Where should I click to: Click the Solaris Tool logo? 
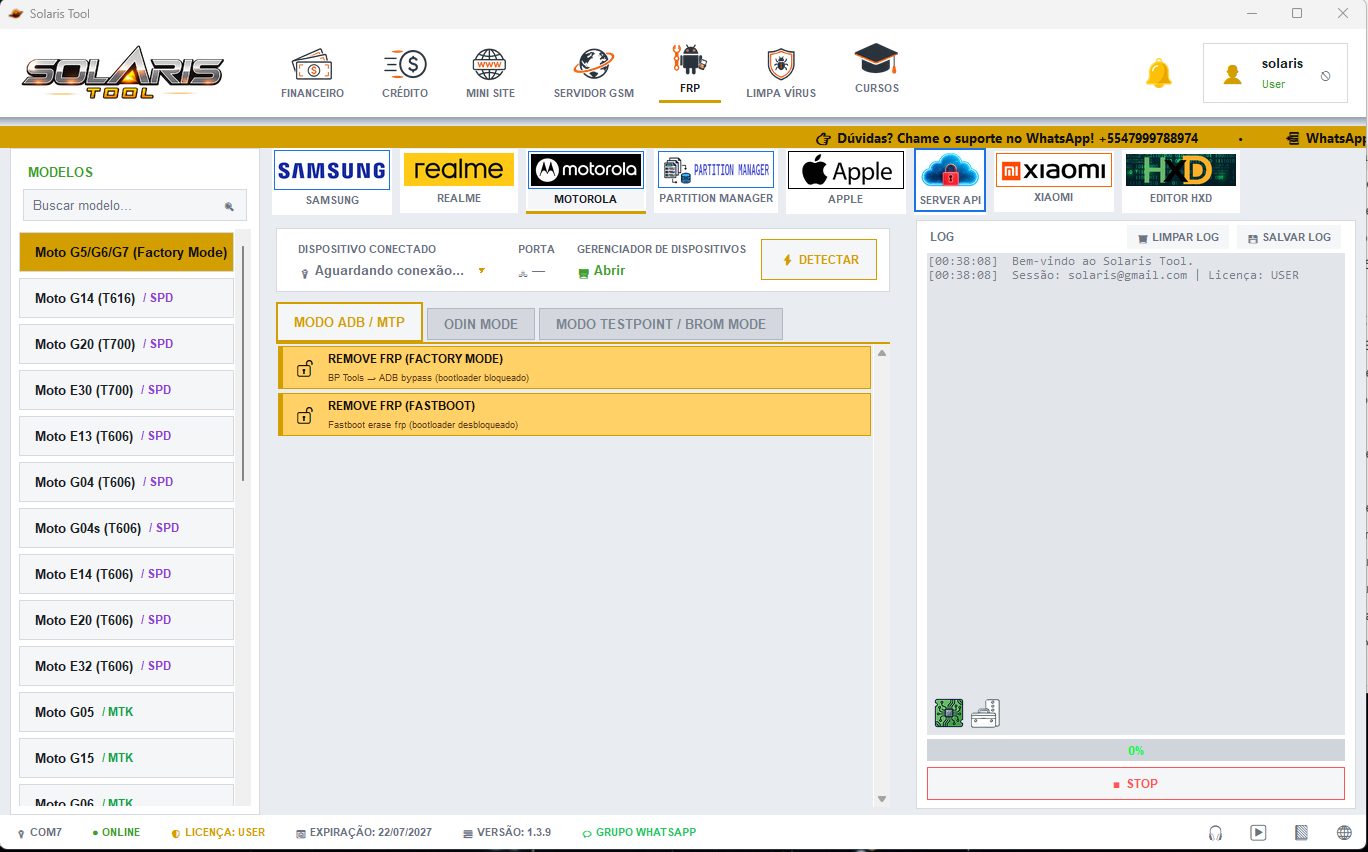(x=124, y=73)
